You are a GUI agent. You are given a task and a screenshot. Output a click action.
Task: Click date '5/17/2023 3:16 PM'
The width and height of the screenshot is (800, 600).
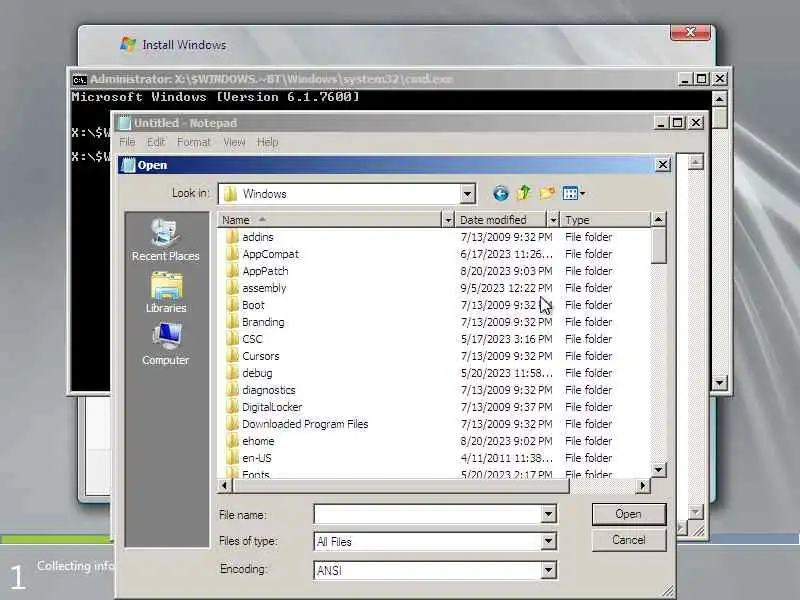(506, 339)
